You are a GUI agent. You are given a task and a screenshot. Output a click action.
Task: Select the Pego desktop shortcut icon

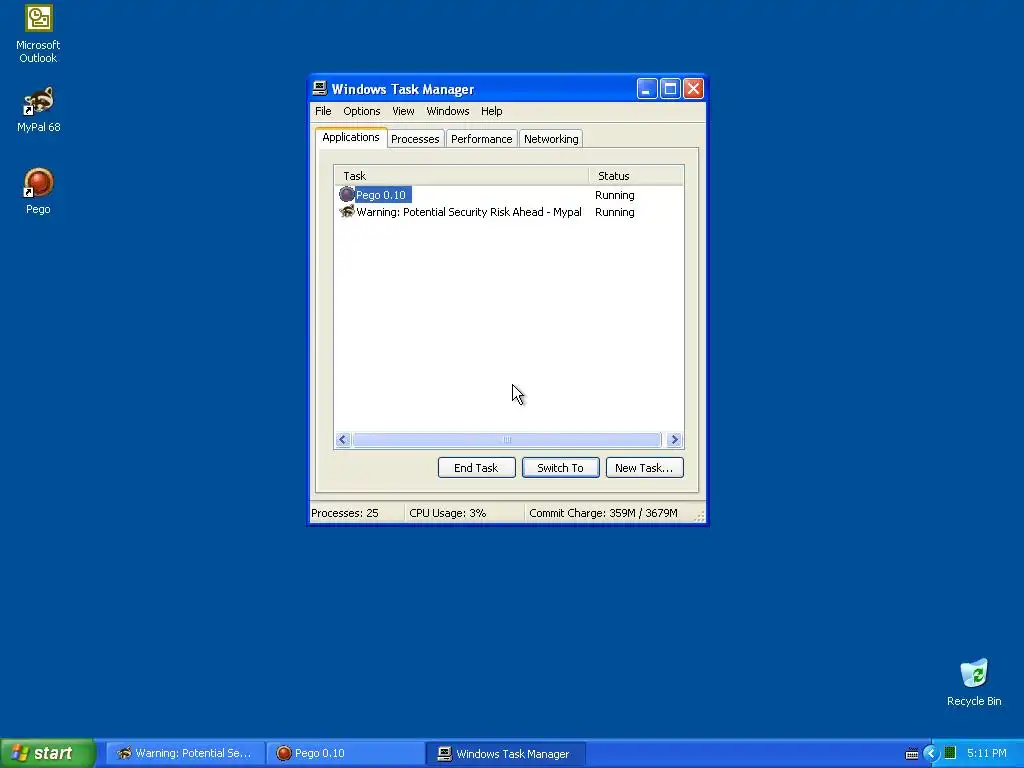[38, 191]
